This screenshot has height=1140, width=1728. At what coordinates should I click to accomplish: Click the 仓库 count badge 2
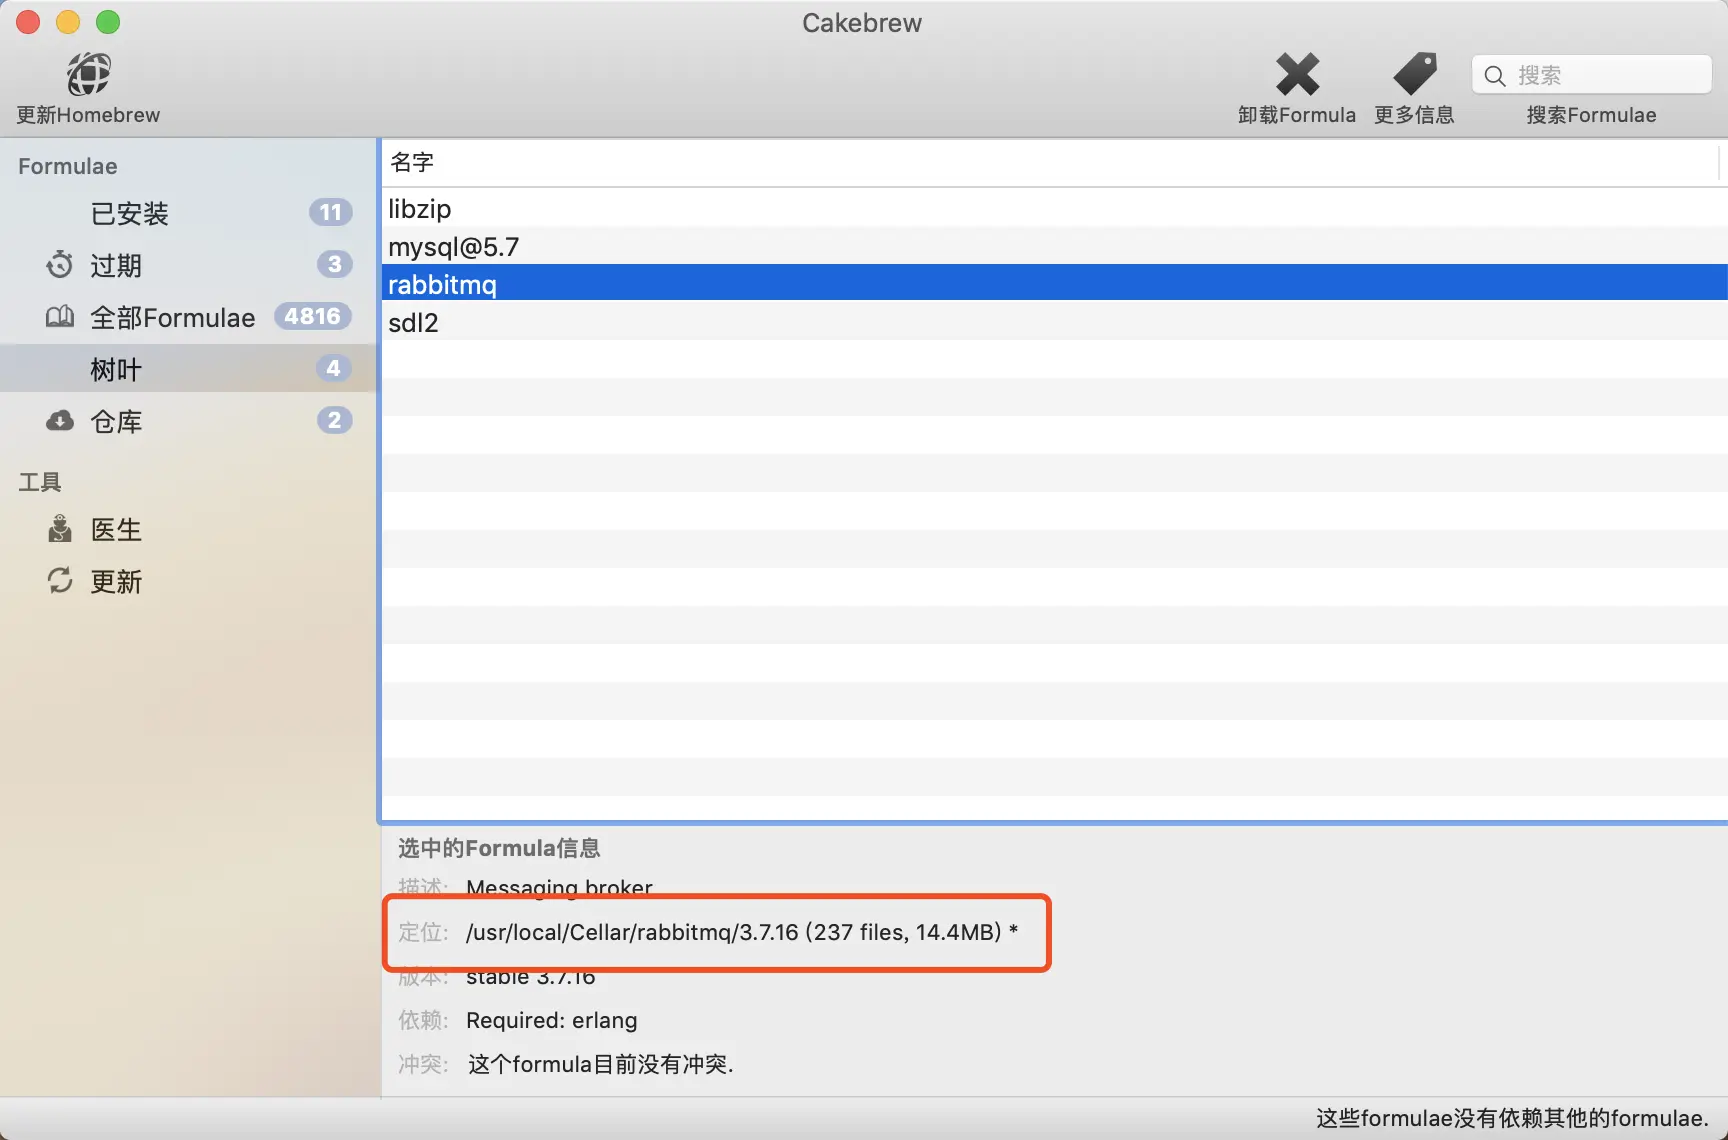click(x=335, y=420)
